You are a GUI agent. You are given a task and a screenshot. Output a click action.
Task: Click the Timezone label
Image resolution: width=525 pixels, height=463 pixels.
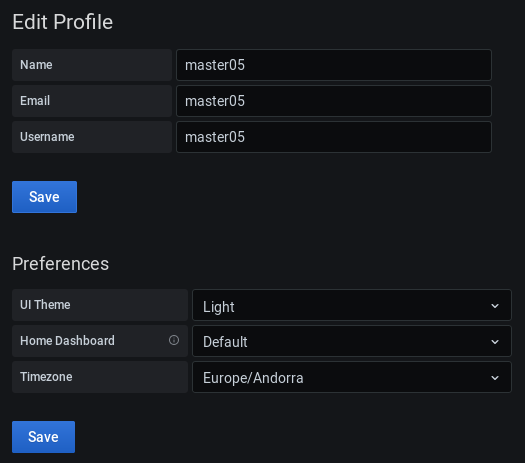pyautogui.click(x=46, y=377)
